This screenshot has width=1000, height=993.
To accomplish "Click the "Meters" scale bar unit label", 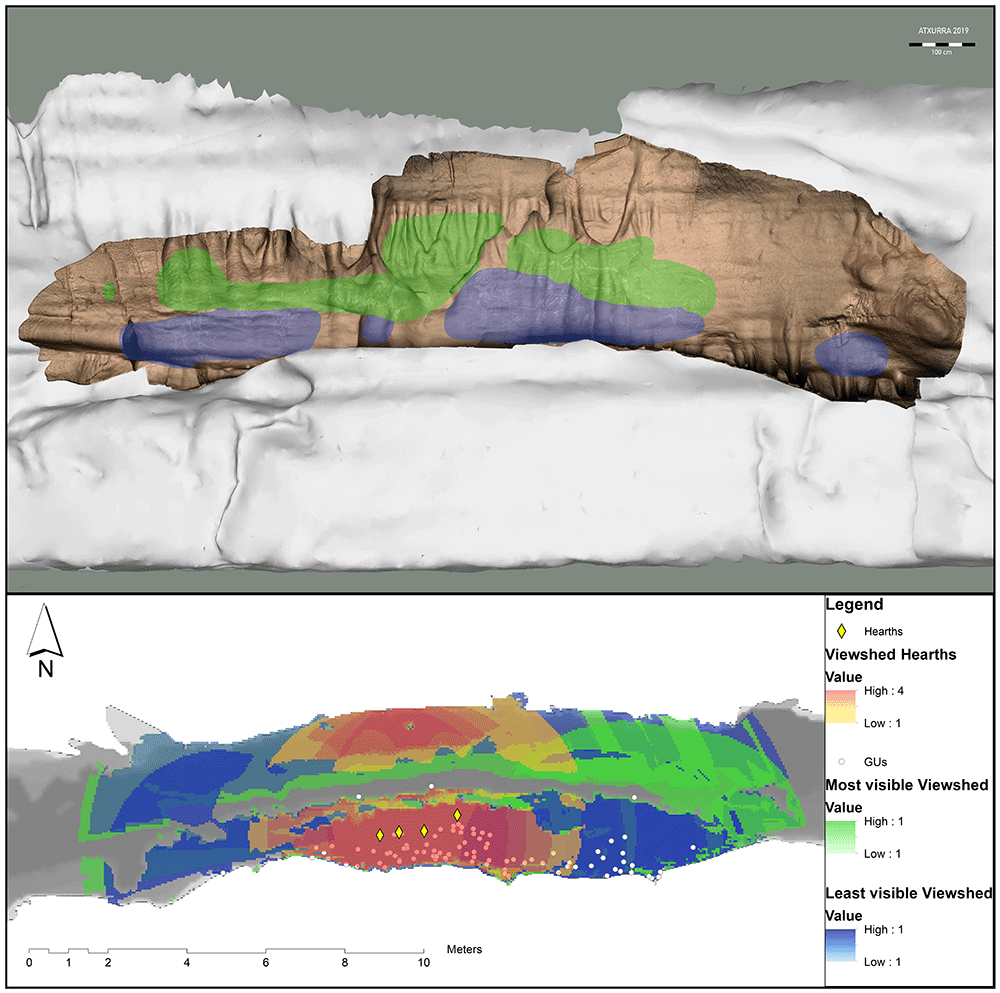I will pyautogui.click(x=464, y=949).
